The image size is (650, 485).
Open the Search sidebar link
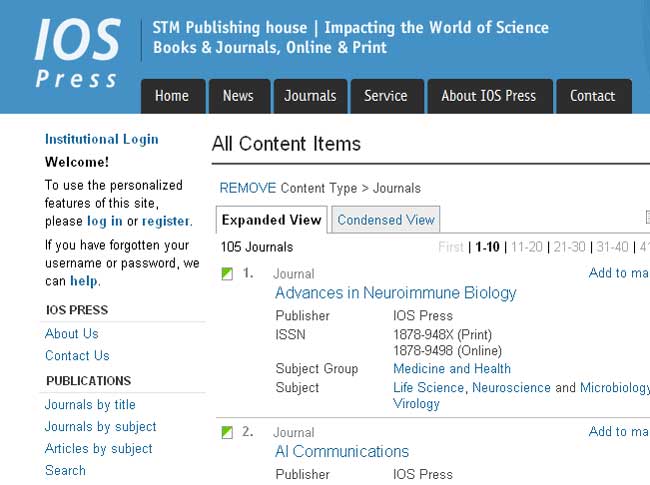pos(65,470)
